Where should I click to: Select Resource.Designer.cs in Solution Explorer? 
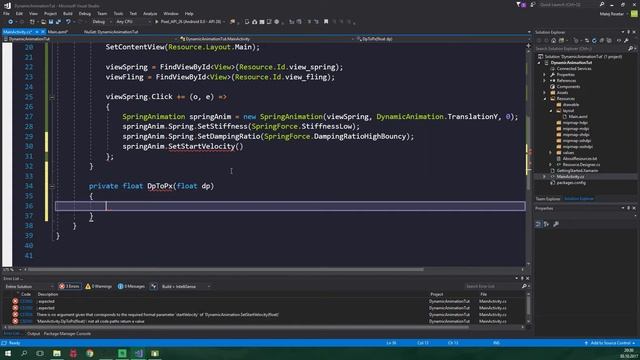[581, 164]
